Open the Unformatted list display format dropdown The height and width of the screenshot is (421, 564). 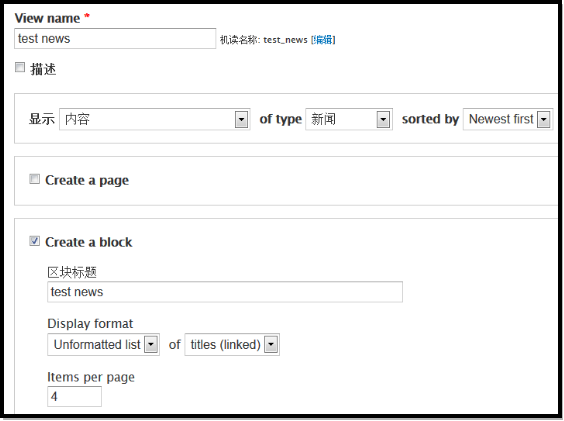coord(103,345)
